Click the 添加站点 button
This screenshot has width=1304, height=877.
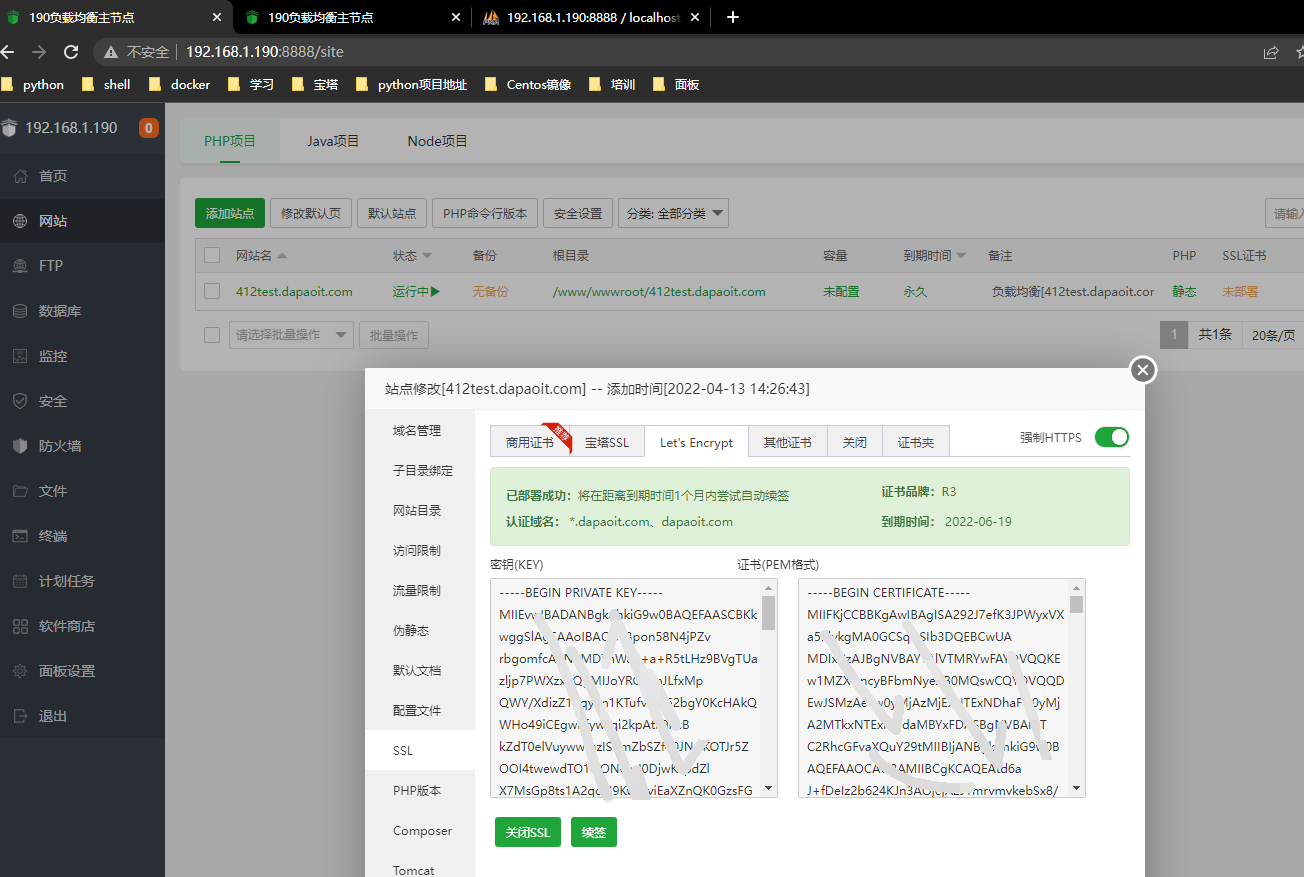[x=230, y=213]
